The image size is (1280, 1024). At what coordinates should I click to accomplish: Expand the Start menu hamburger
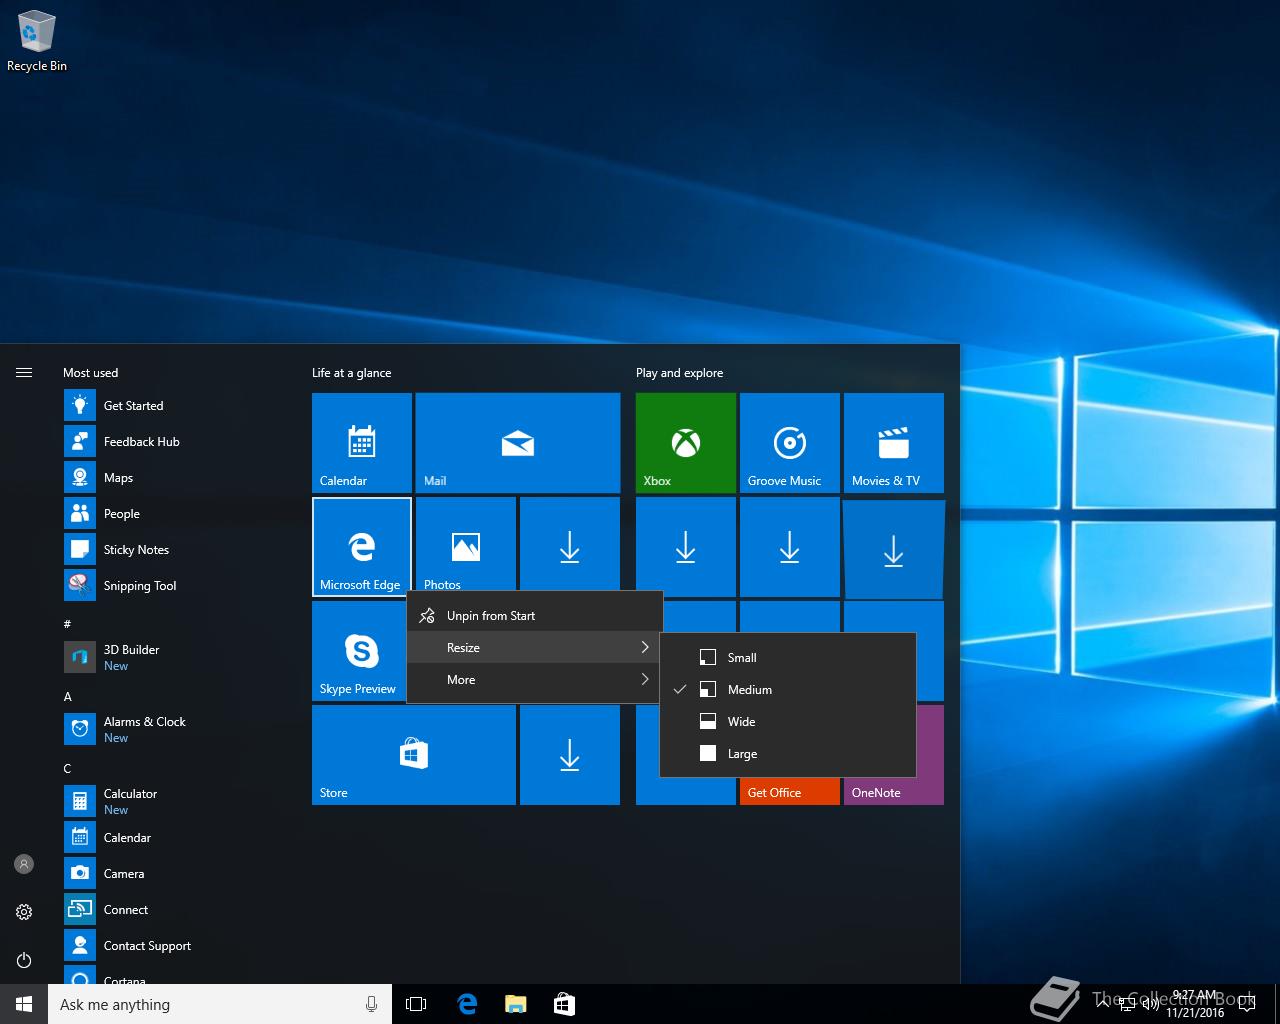pyautogui.click(x=24, y=372)
